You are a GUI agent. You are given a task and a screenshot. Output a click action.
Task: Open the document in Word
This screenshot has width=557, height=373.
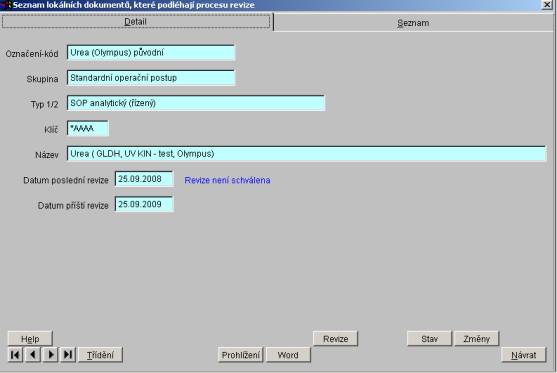[x=288, y=355]
